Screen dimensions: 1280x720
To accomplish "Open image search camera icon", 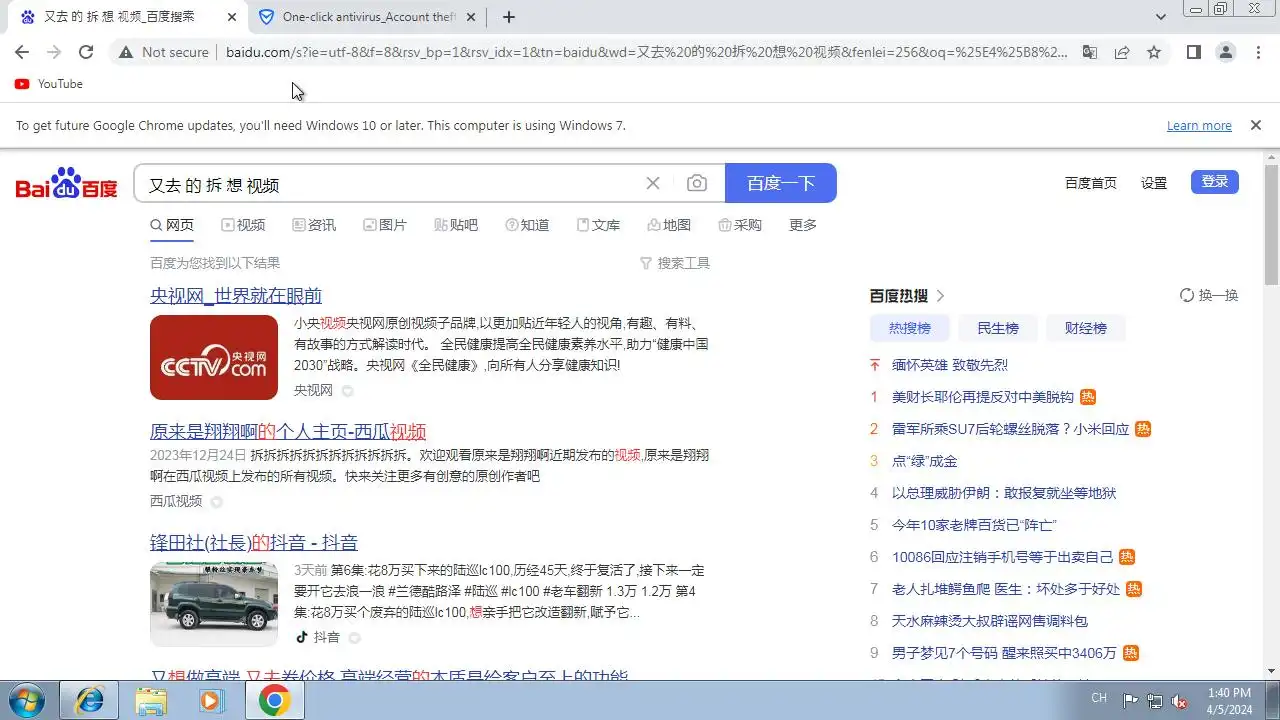I will 697,183.
